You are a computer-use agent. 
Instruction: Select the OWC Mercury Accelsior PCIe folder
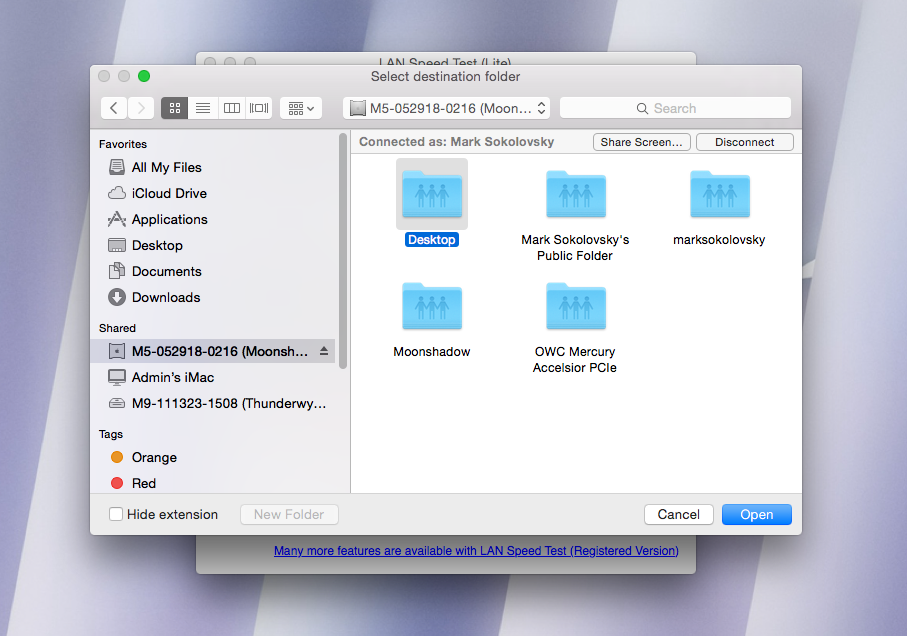(575, 309)
